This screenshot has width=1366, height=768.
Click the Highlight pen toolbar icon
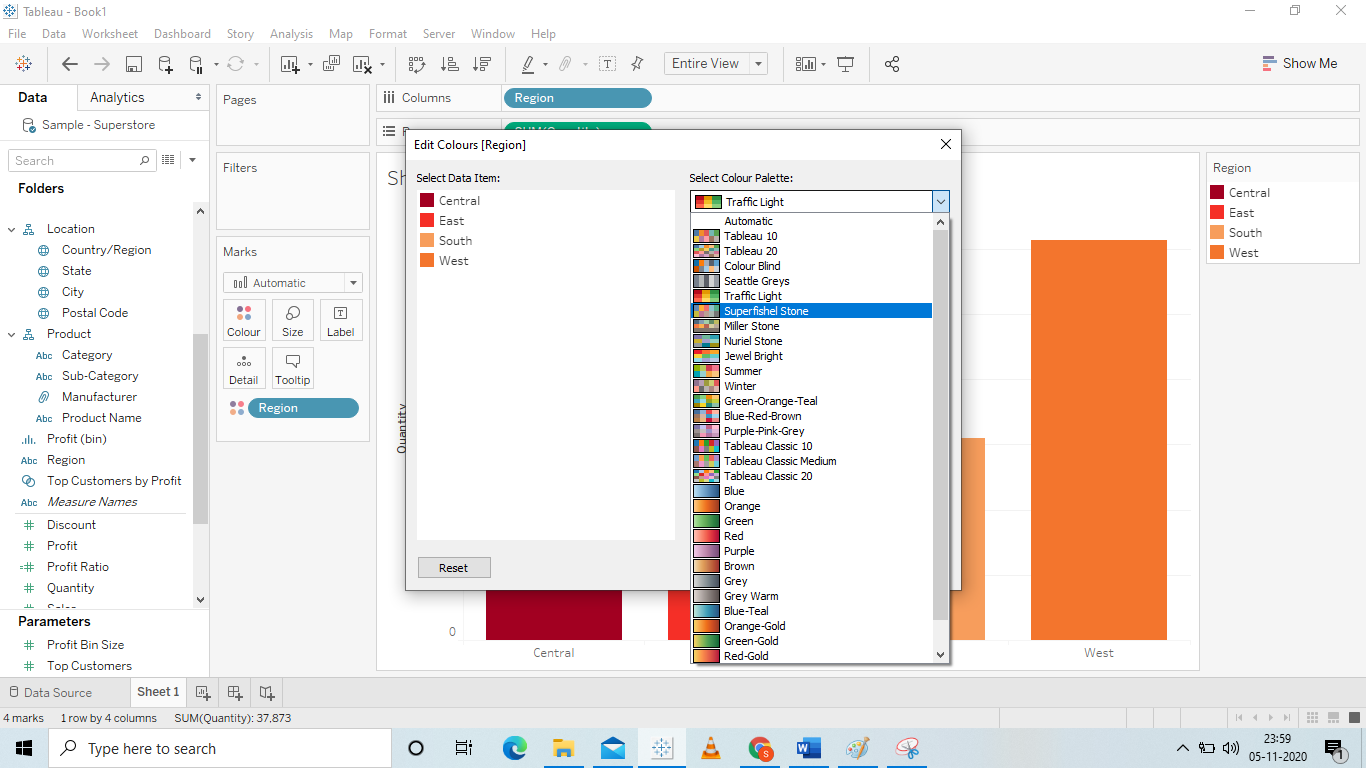point(528,64)
